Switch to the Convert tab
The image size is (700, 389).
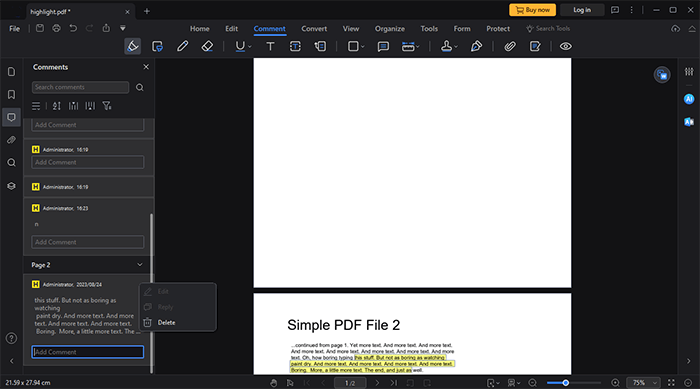click(314, 29)
